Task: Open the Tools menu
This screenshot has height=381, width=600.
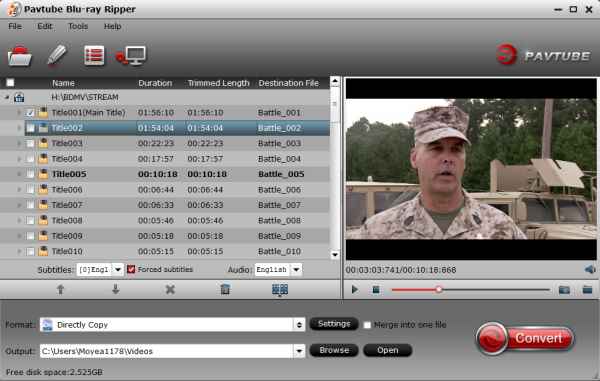Action: point(78,26)
